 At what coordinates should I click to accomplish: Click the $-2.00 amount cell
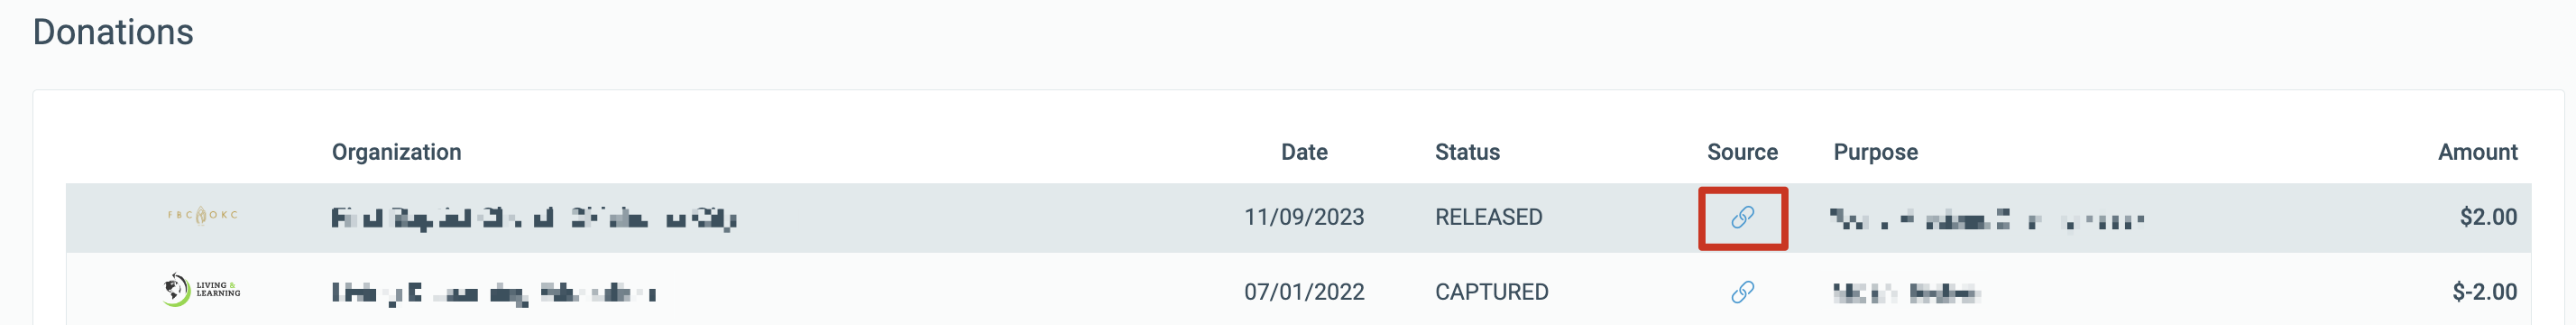2484,292
